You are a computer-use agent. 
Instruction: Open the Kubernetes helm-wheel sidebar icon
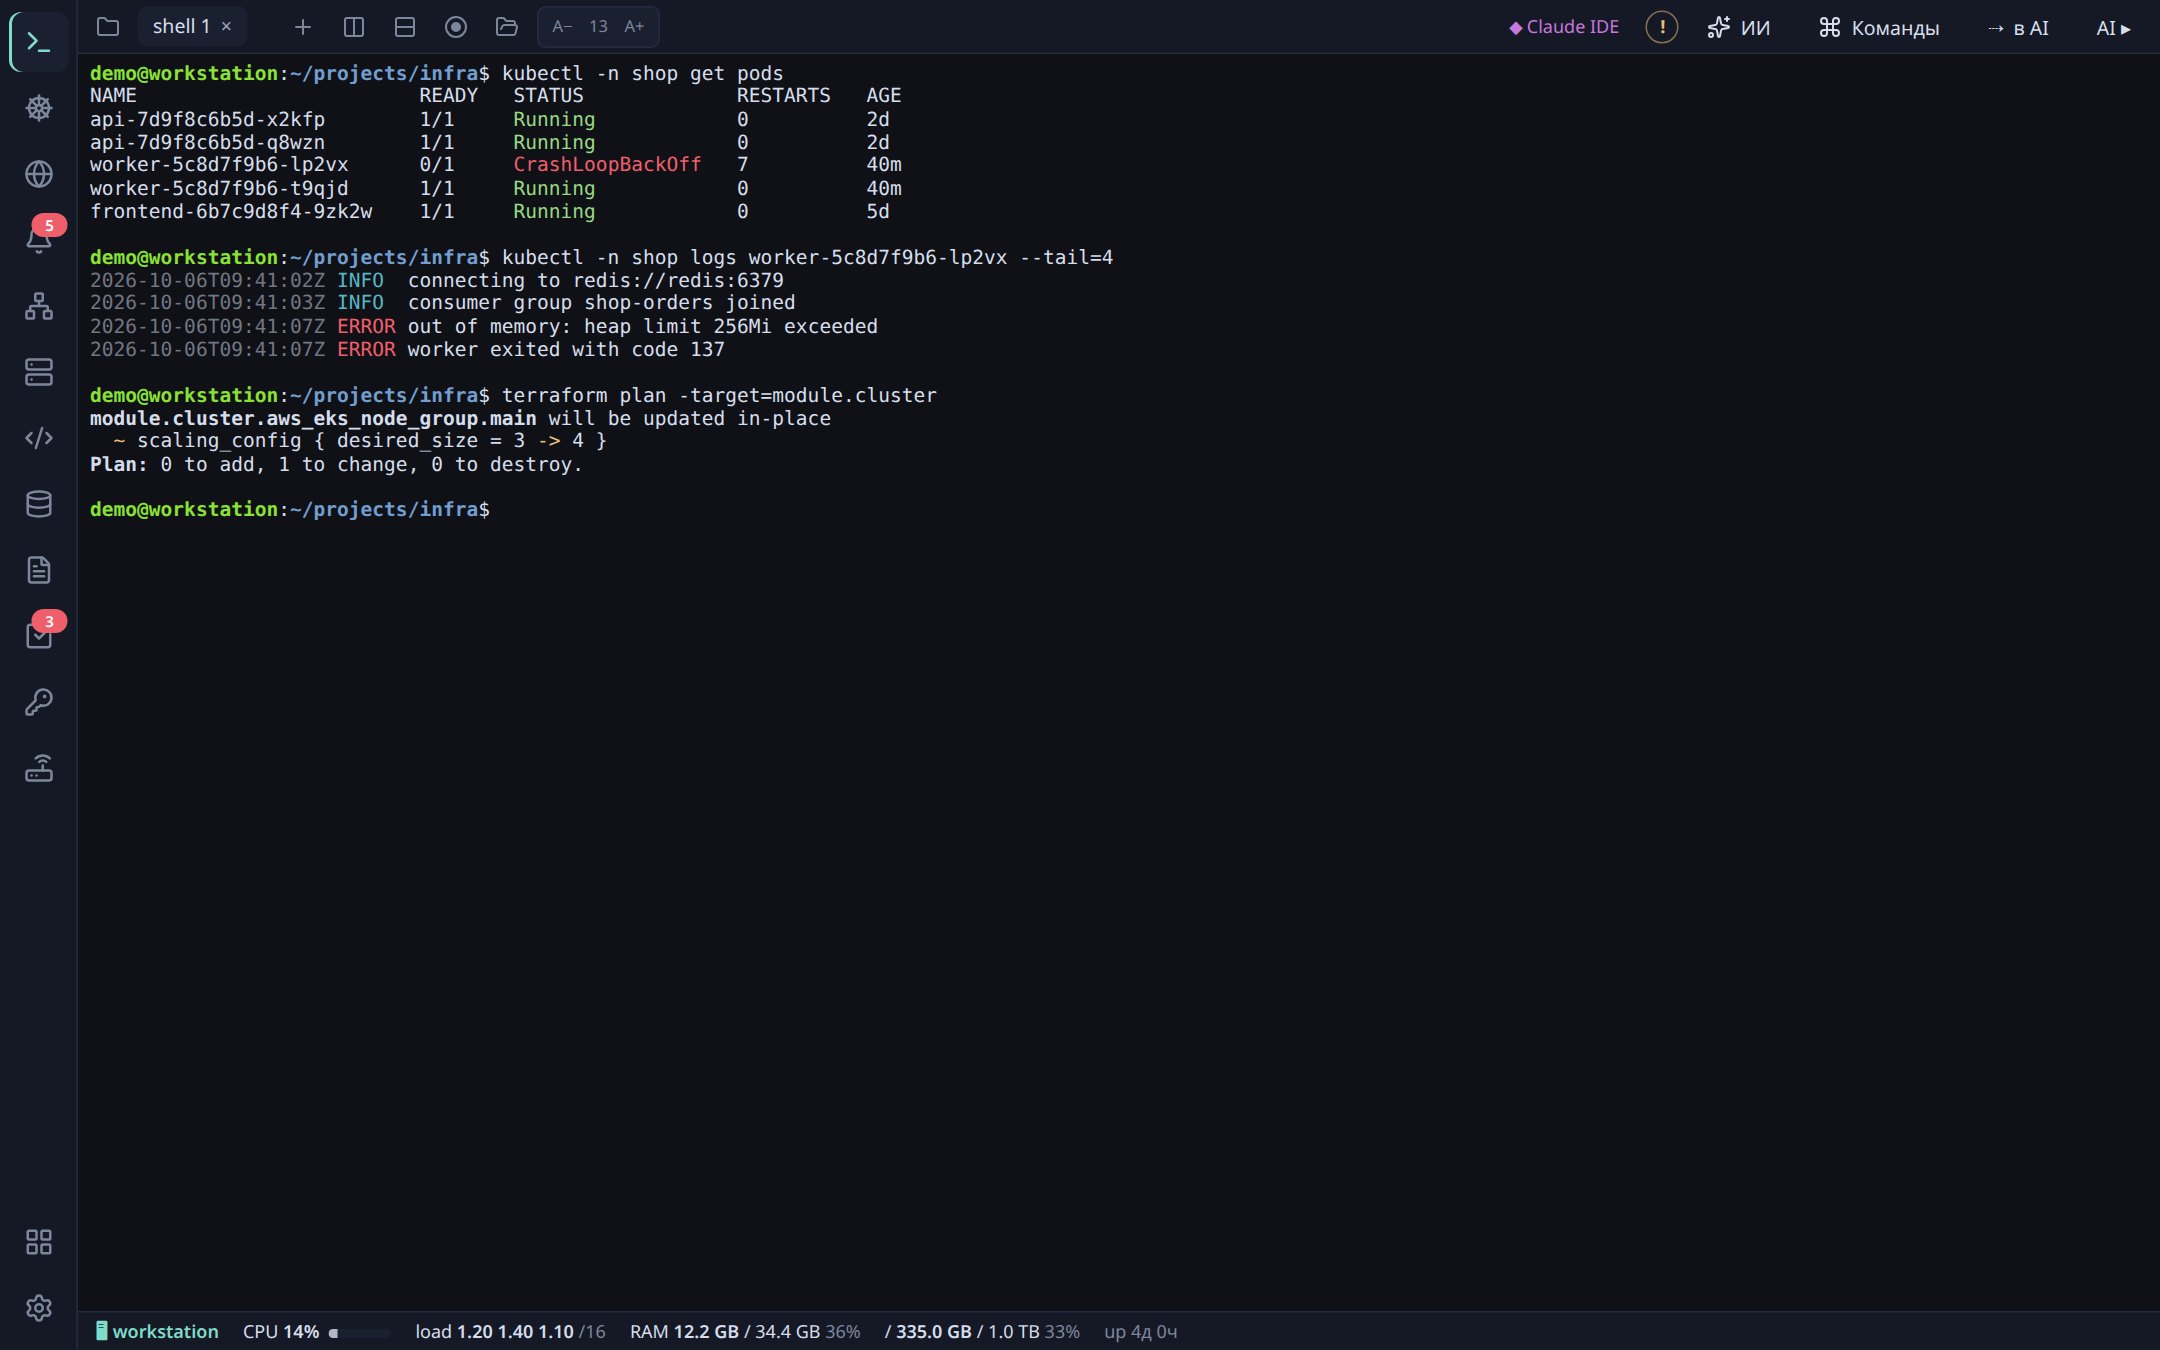click(x=39, y=108)
